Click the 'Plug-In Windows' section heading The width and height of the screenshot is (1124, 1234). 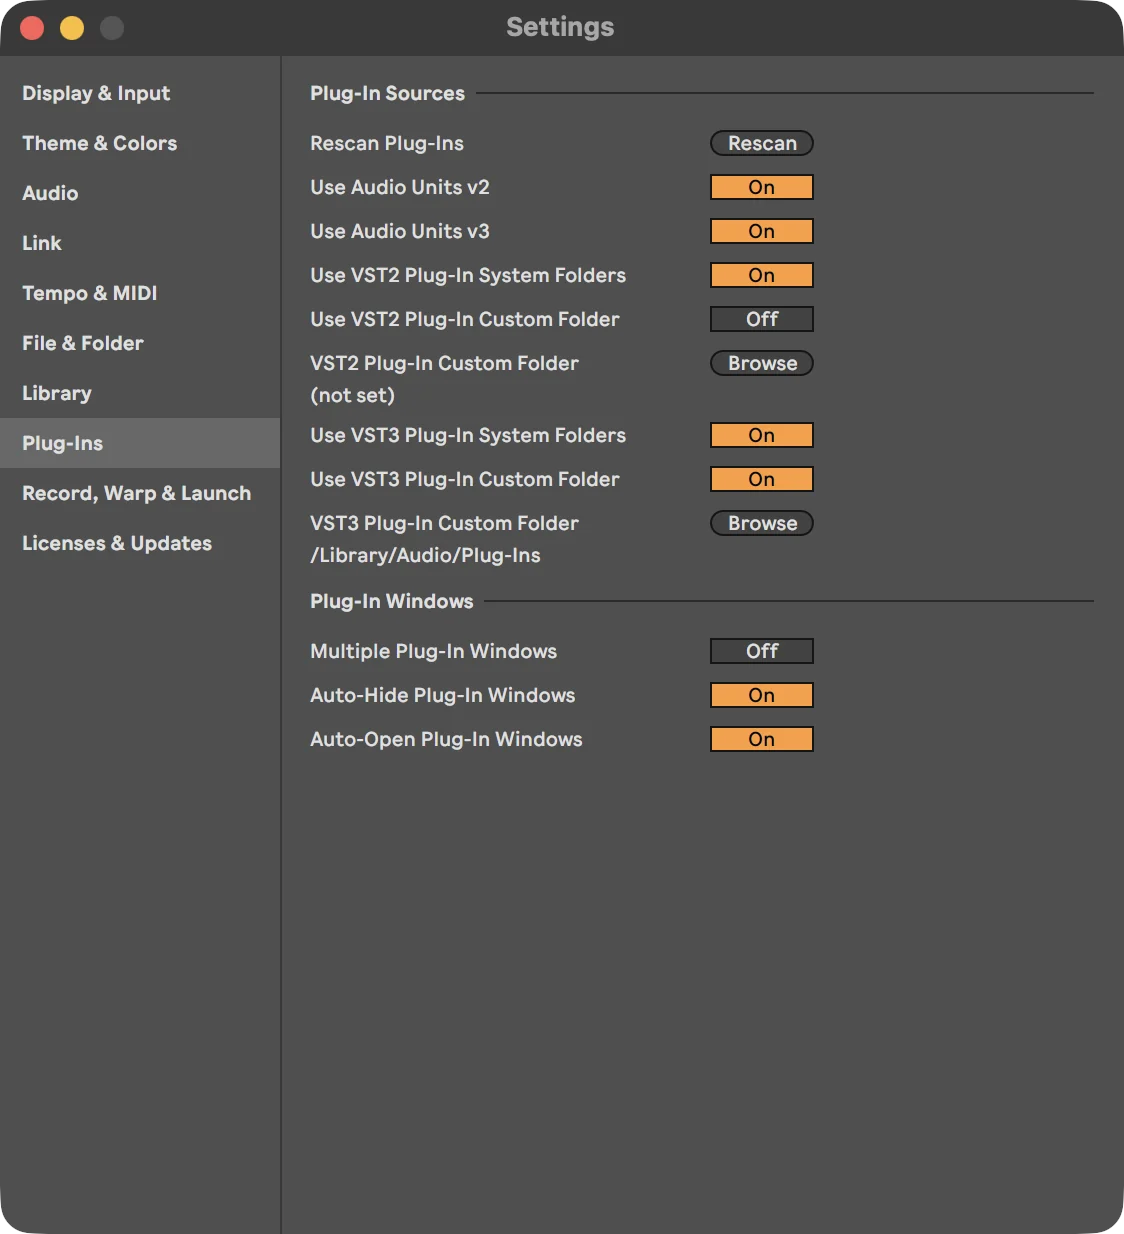point(392,601)
